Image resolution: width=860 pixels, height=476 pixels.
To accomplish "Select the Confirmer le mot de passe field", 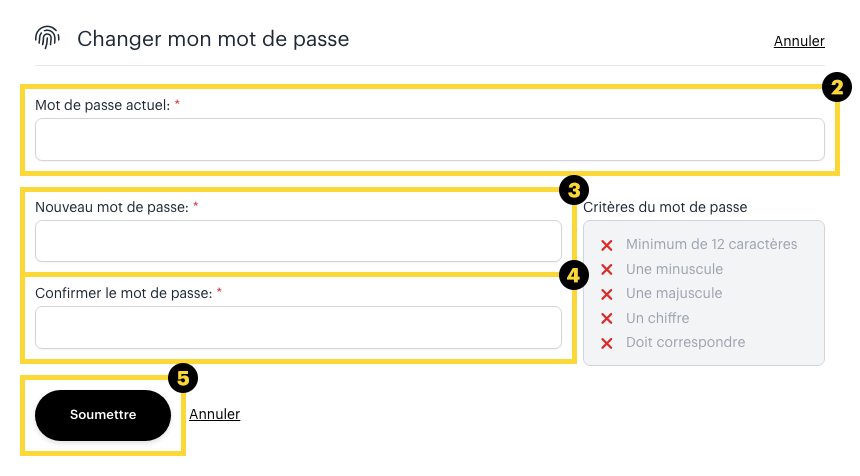I will (298, 327).
